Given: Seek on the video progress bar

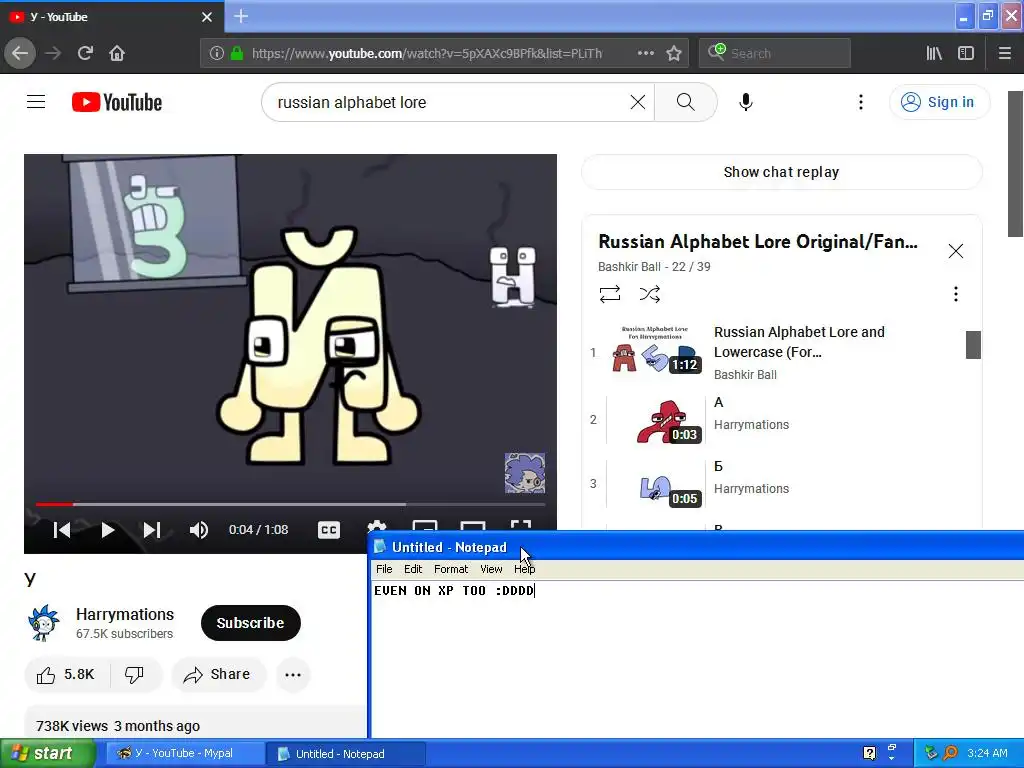Looking at the screenshot, I should click(290, 504).
